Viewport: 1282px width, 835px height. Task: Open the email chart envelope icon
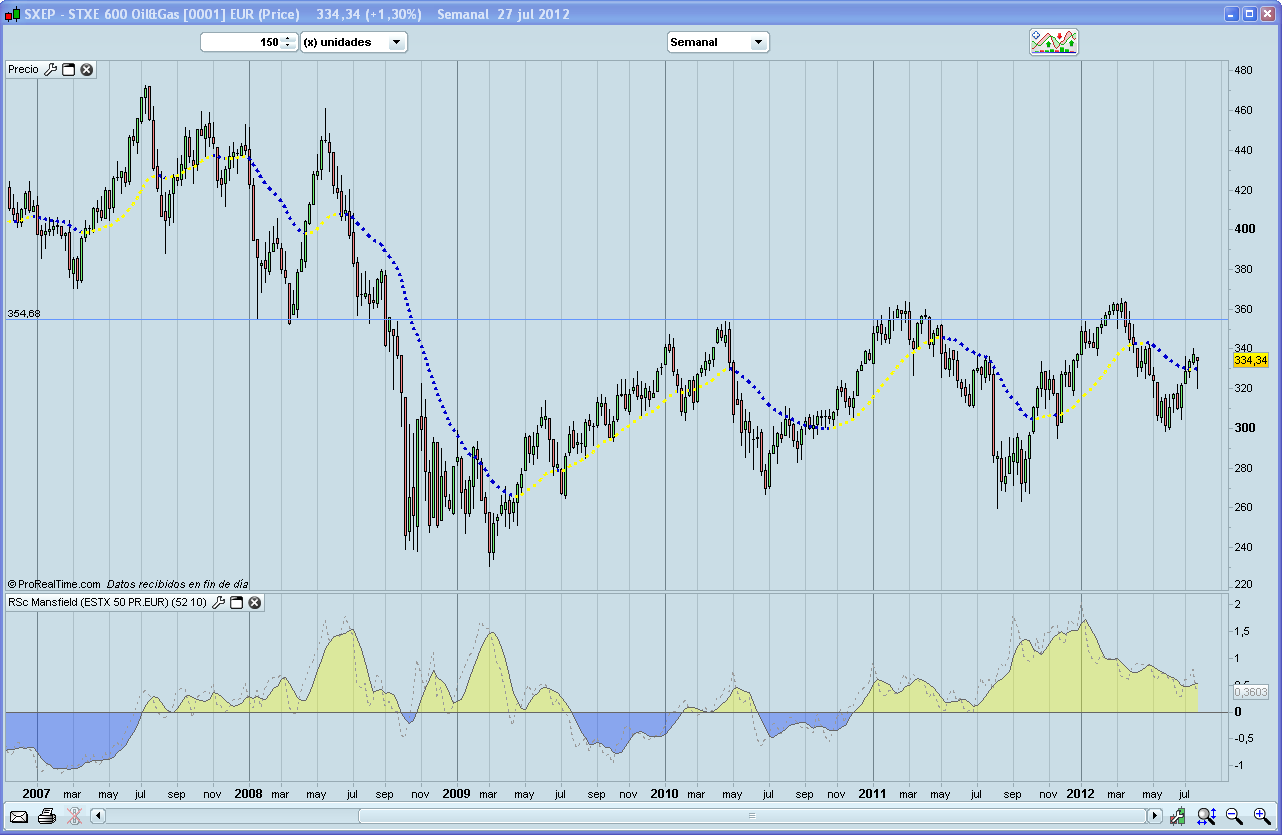[19, 816]
